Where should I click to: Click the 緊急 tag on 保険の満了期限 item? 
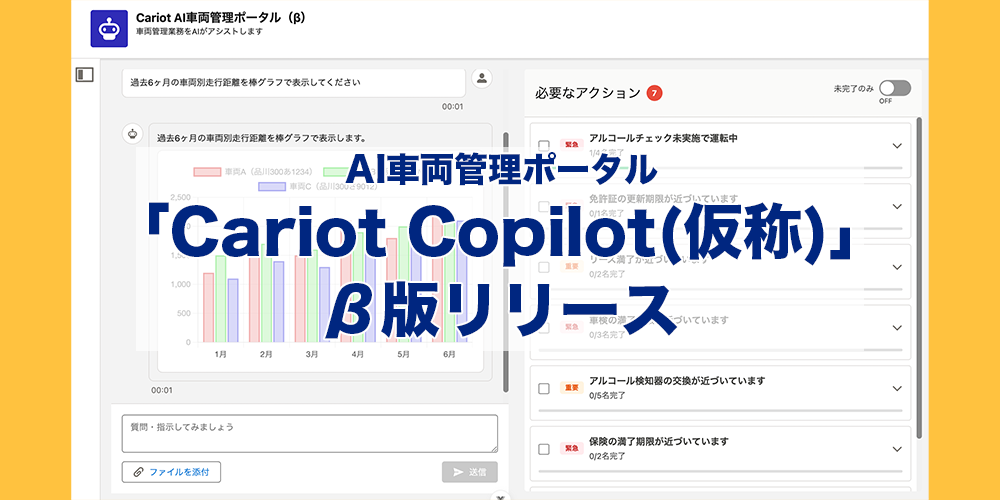[571, 448]
